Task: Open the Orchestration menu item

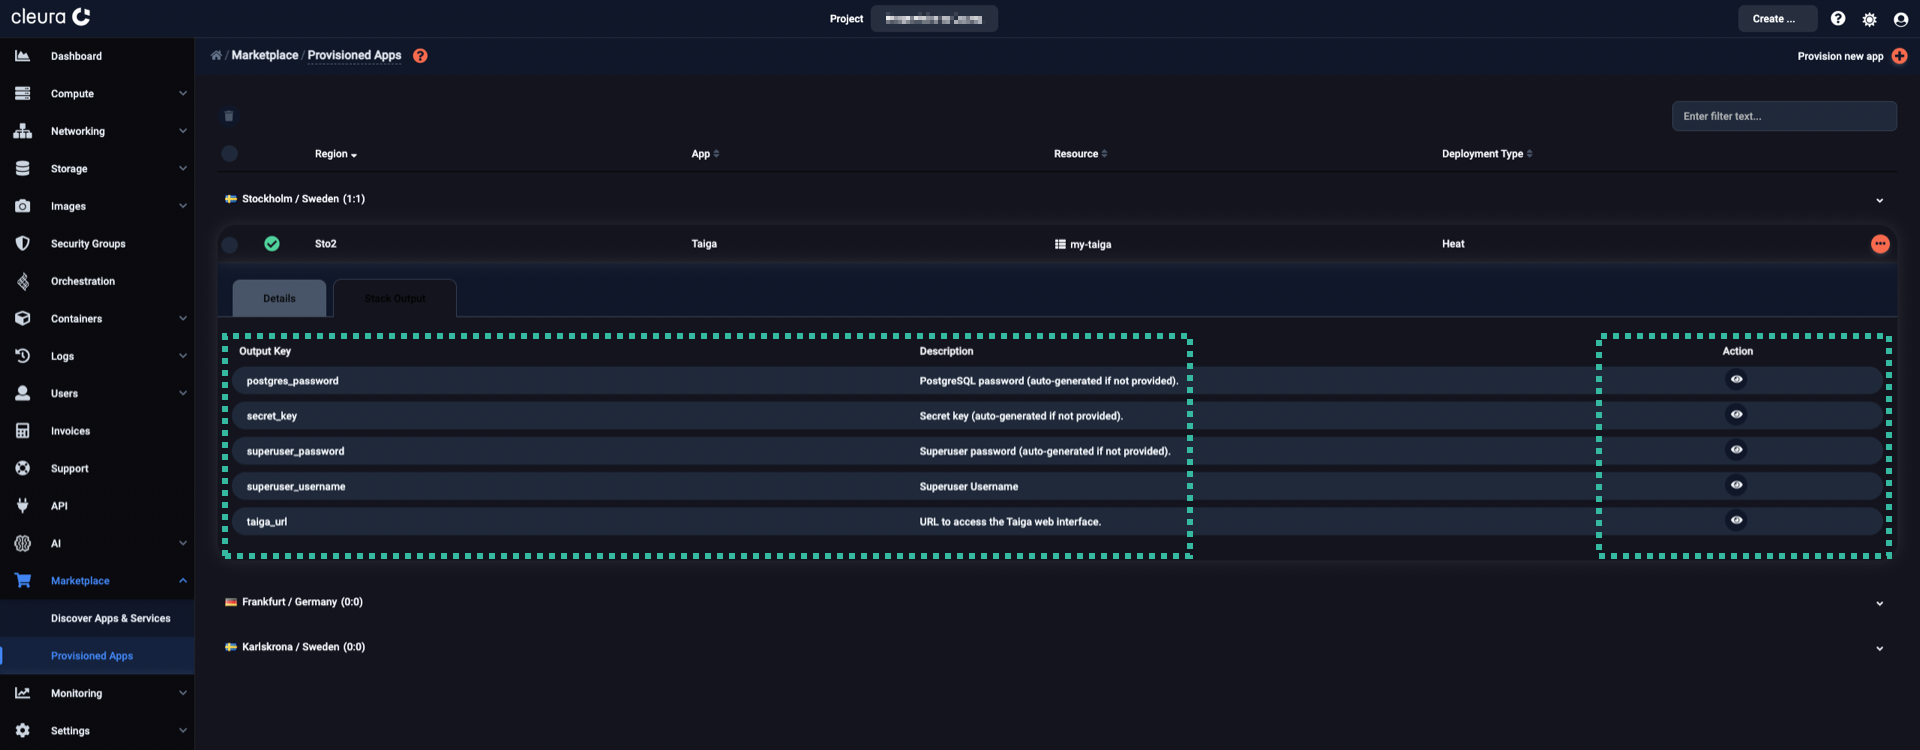Action: click(x=83, y=281)
